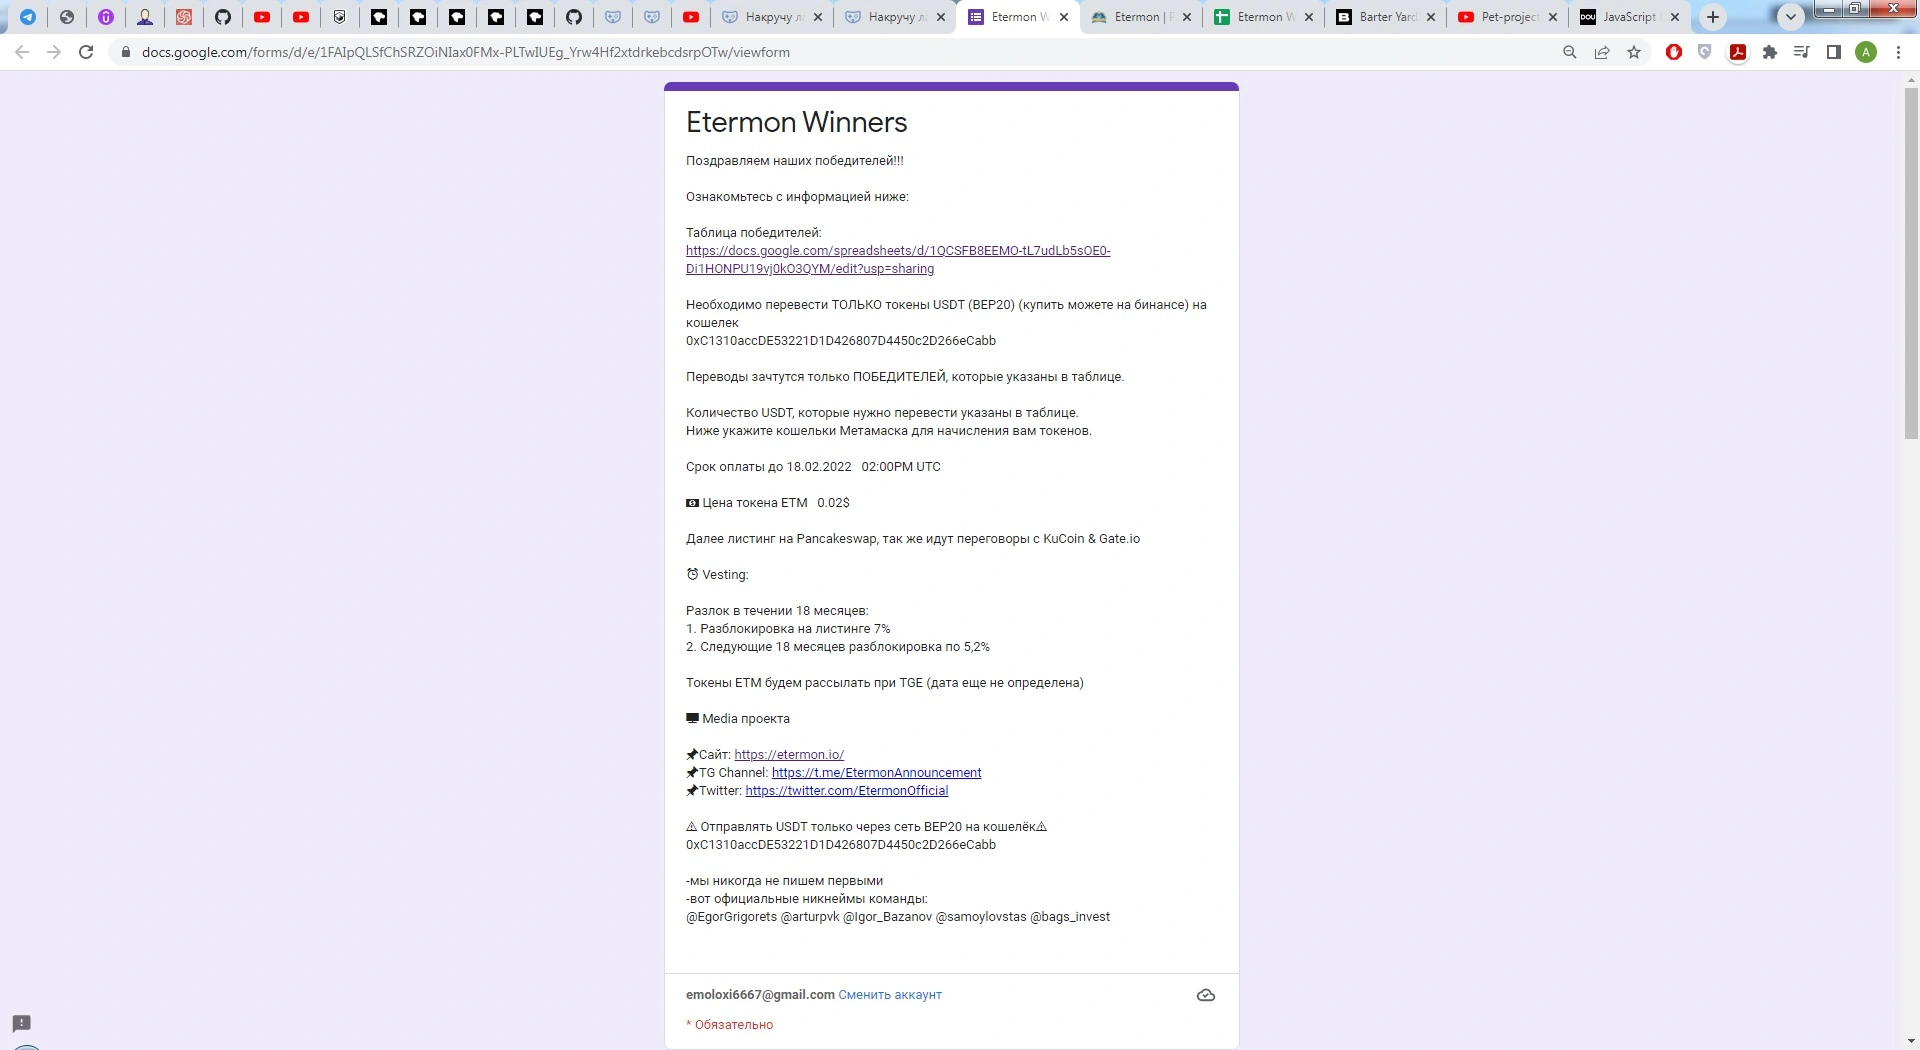This screenshot has height=1050, width=1920.
Task: Close the Etermon Google Sheets tab
Action: point(1309,17)
